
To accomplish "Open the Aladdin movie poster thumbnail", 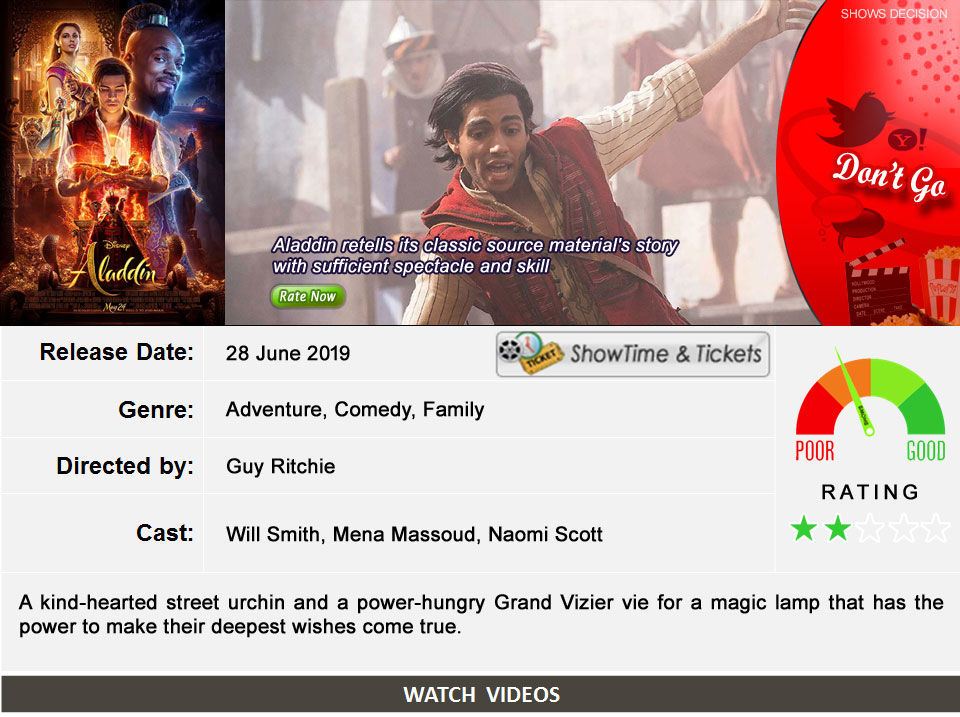I will click(112, 162).
